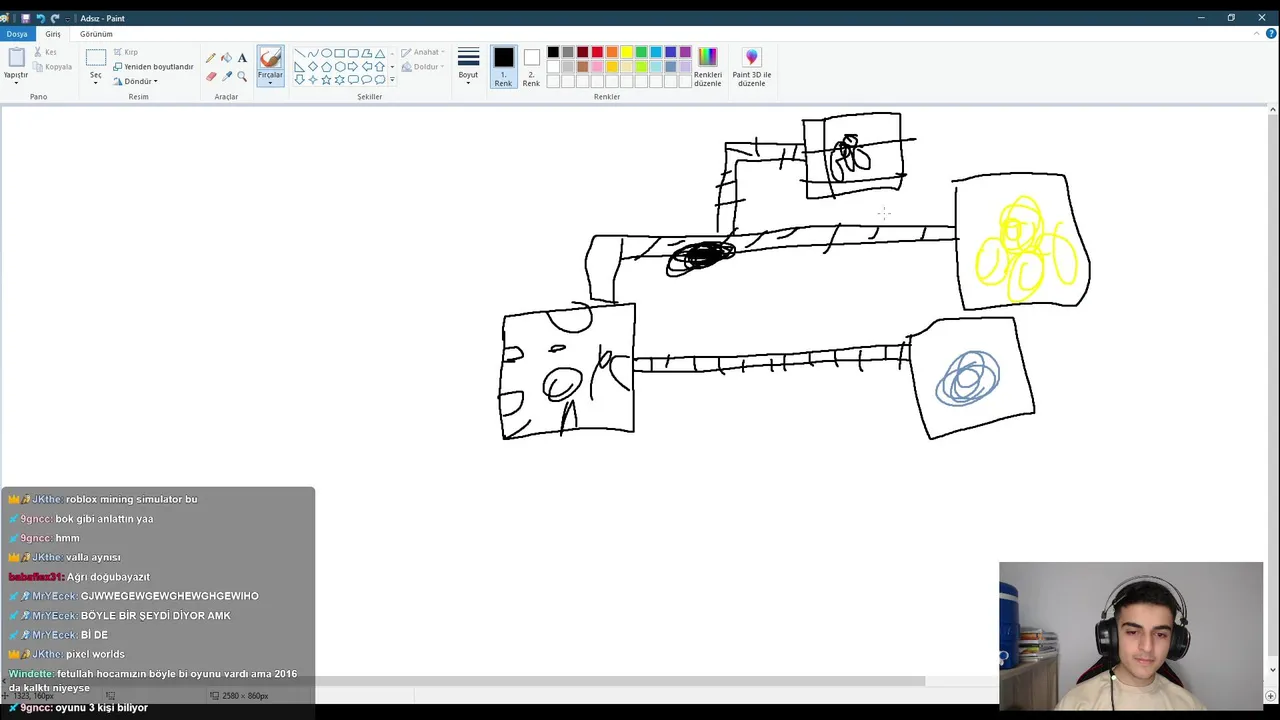The image size is (1280, 720).
Task: Pick the orange color swatch
Action: (612, 52)
